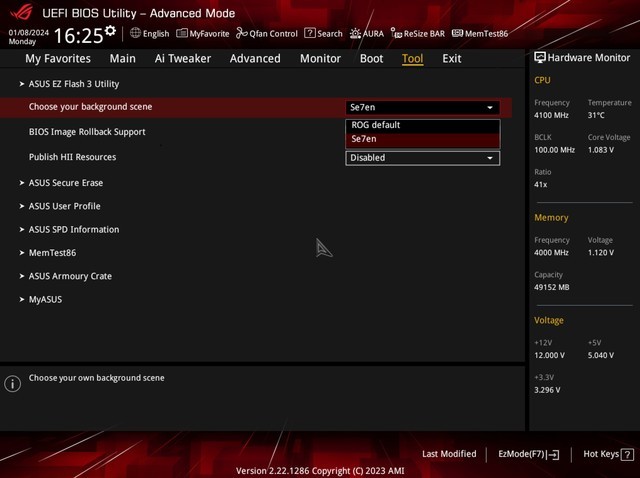Click the 01/08/2024 Monday date
This screenshot has width=640, height=478.
point(29,37)
